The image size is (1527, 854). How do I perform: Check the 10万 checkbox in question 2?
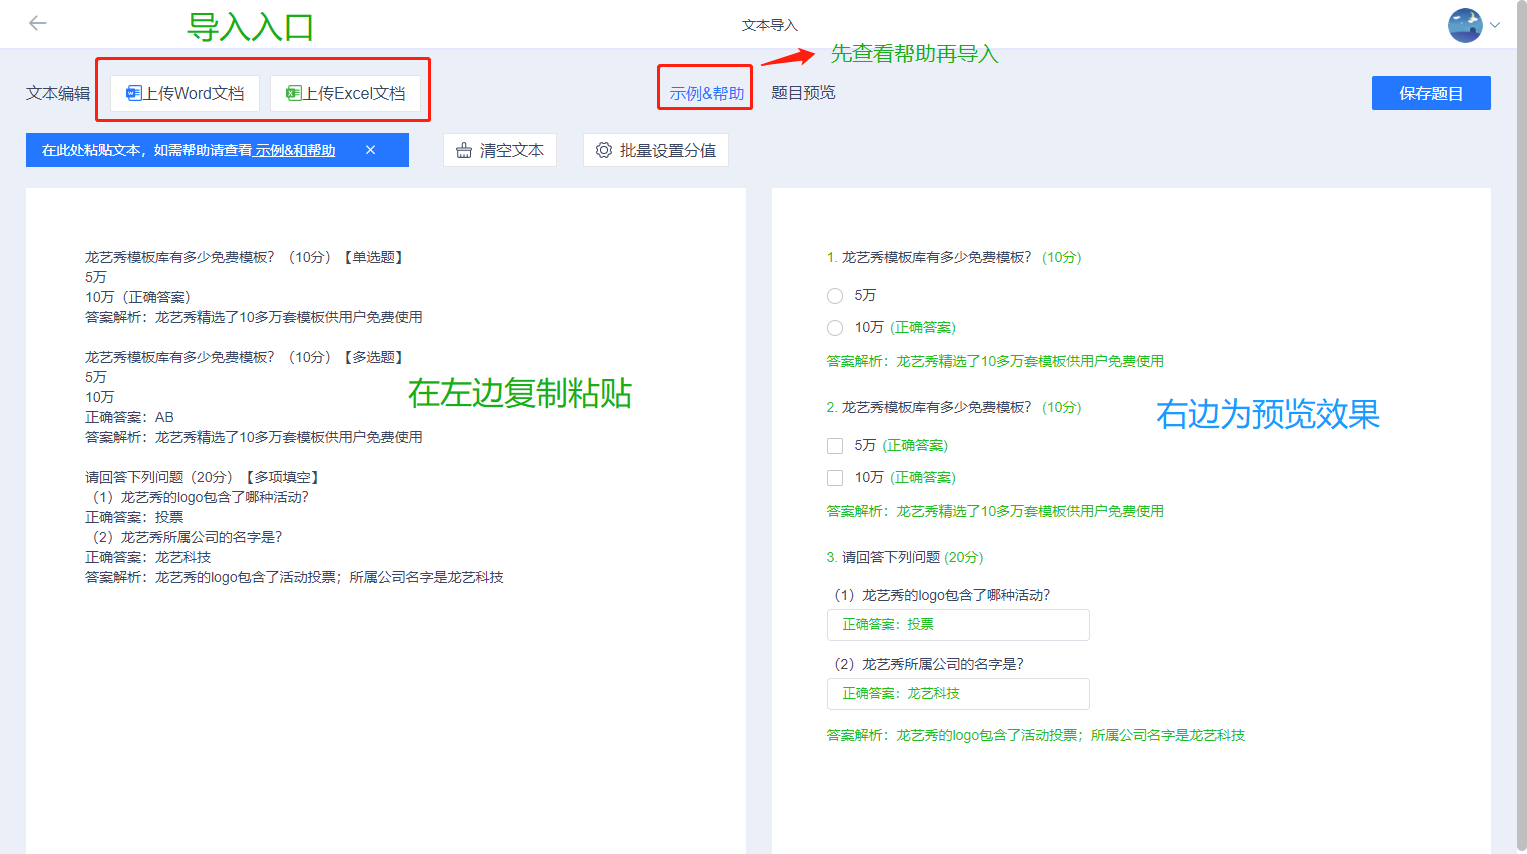click(835, 478)
